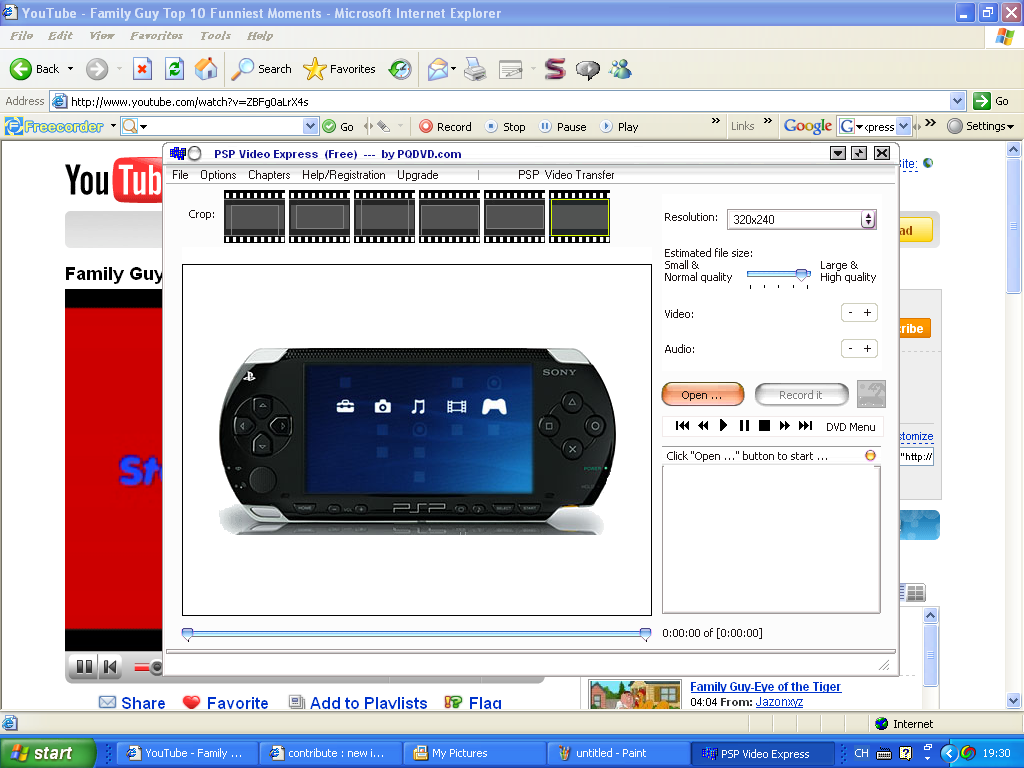Select the Record button on Freecorder toolbar
This screenshot has height=768, width=1024.
click(x=445, y=126)
